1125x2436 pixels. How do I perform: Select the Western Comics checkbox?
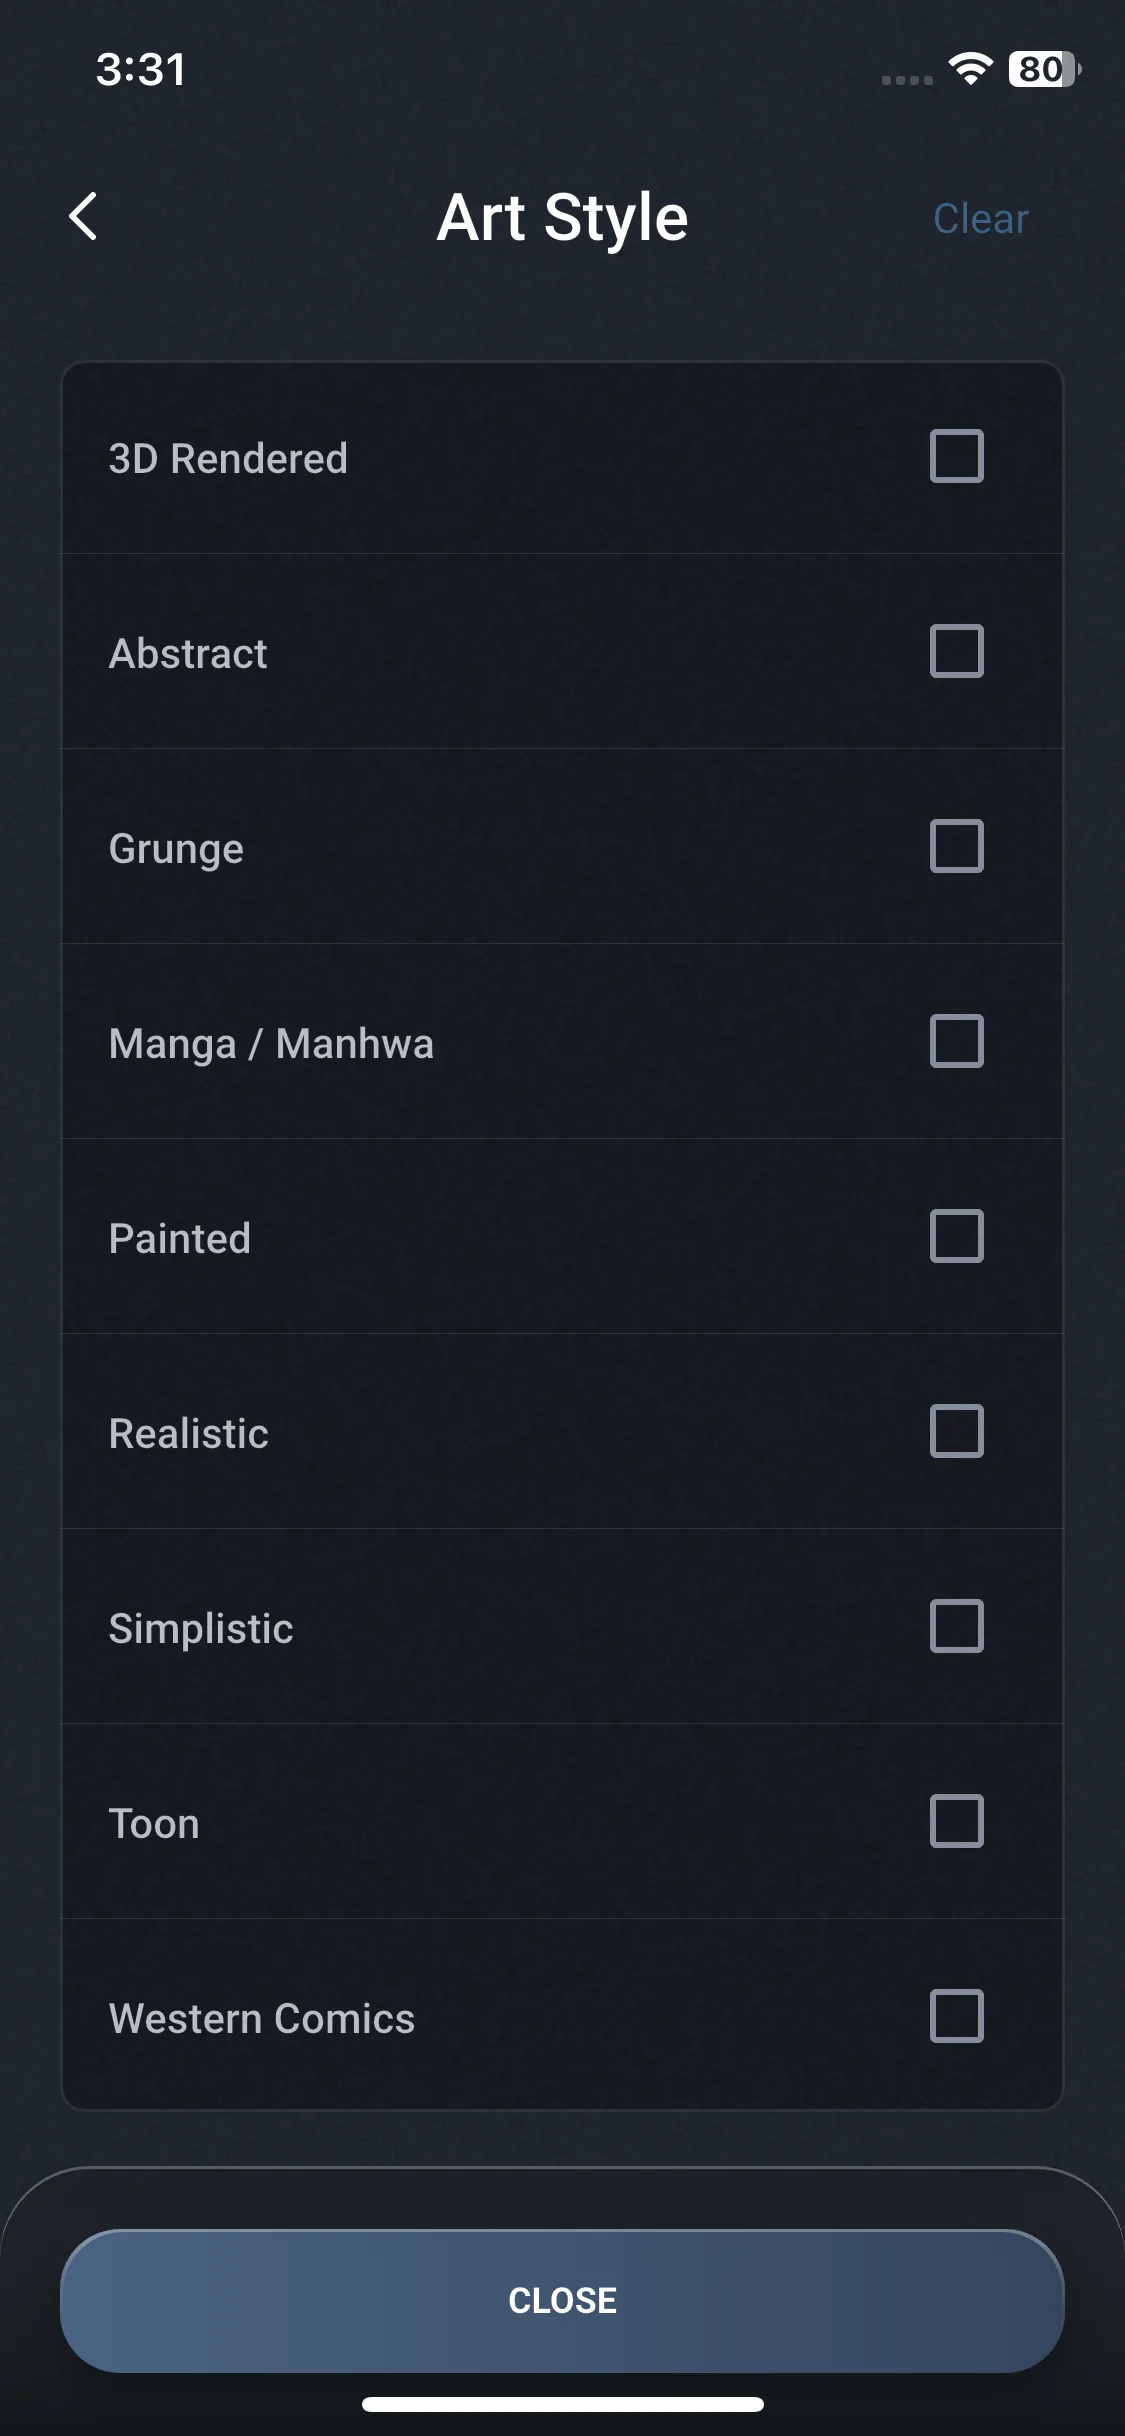pyautogui.click(x=956, y=2016)
